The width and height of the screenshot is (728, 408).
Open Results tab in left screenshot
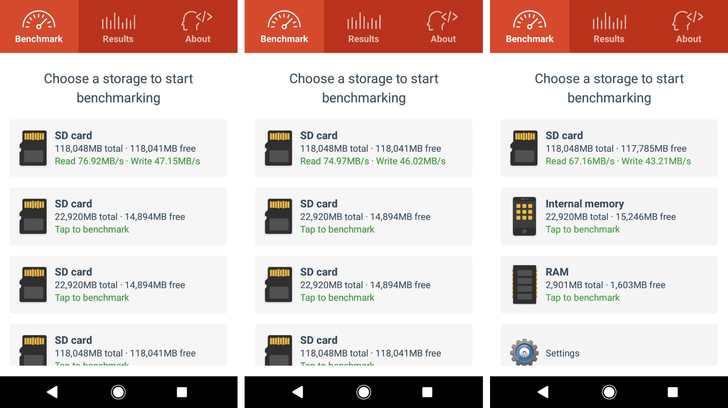[118, 26]
